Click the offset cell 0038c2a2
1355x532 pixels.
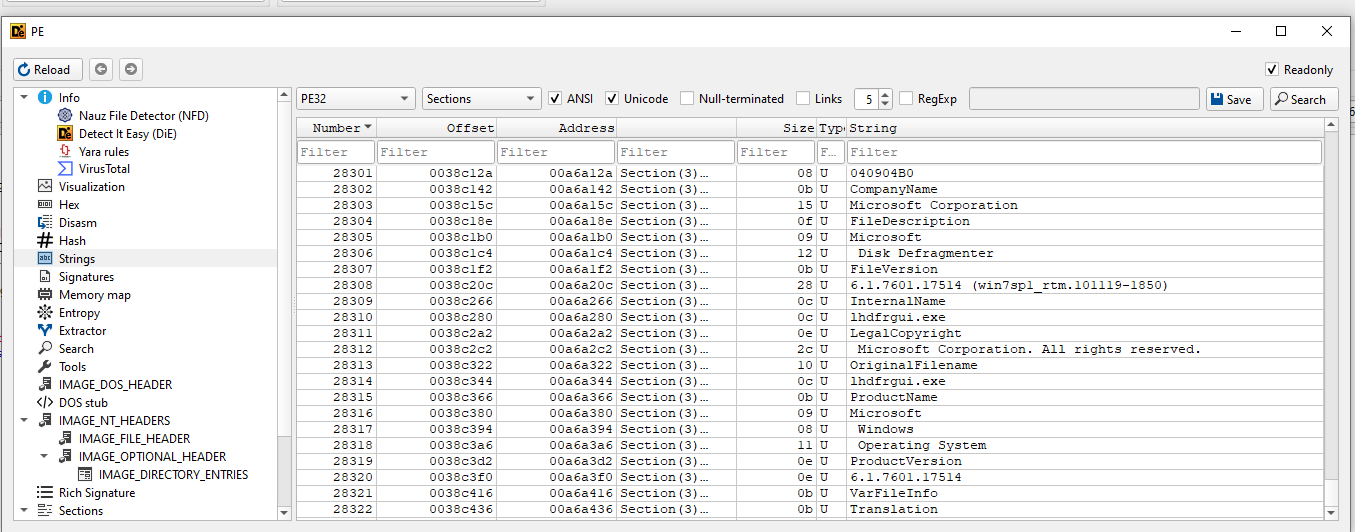436,333
